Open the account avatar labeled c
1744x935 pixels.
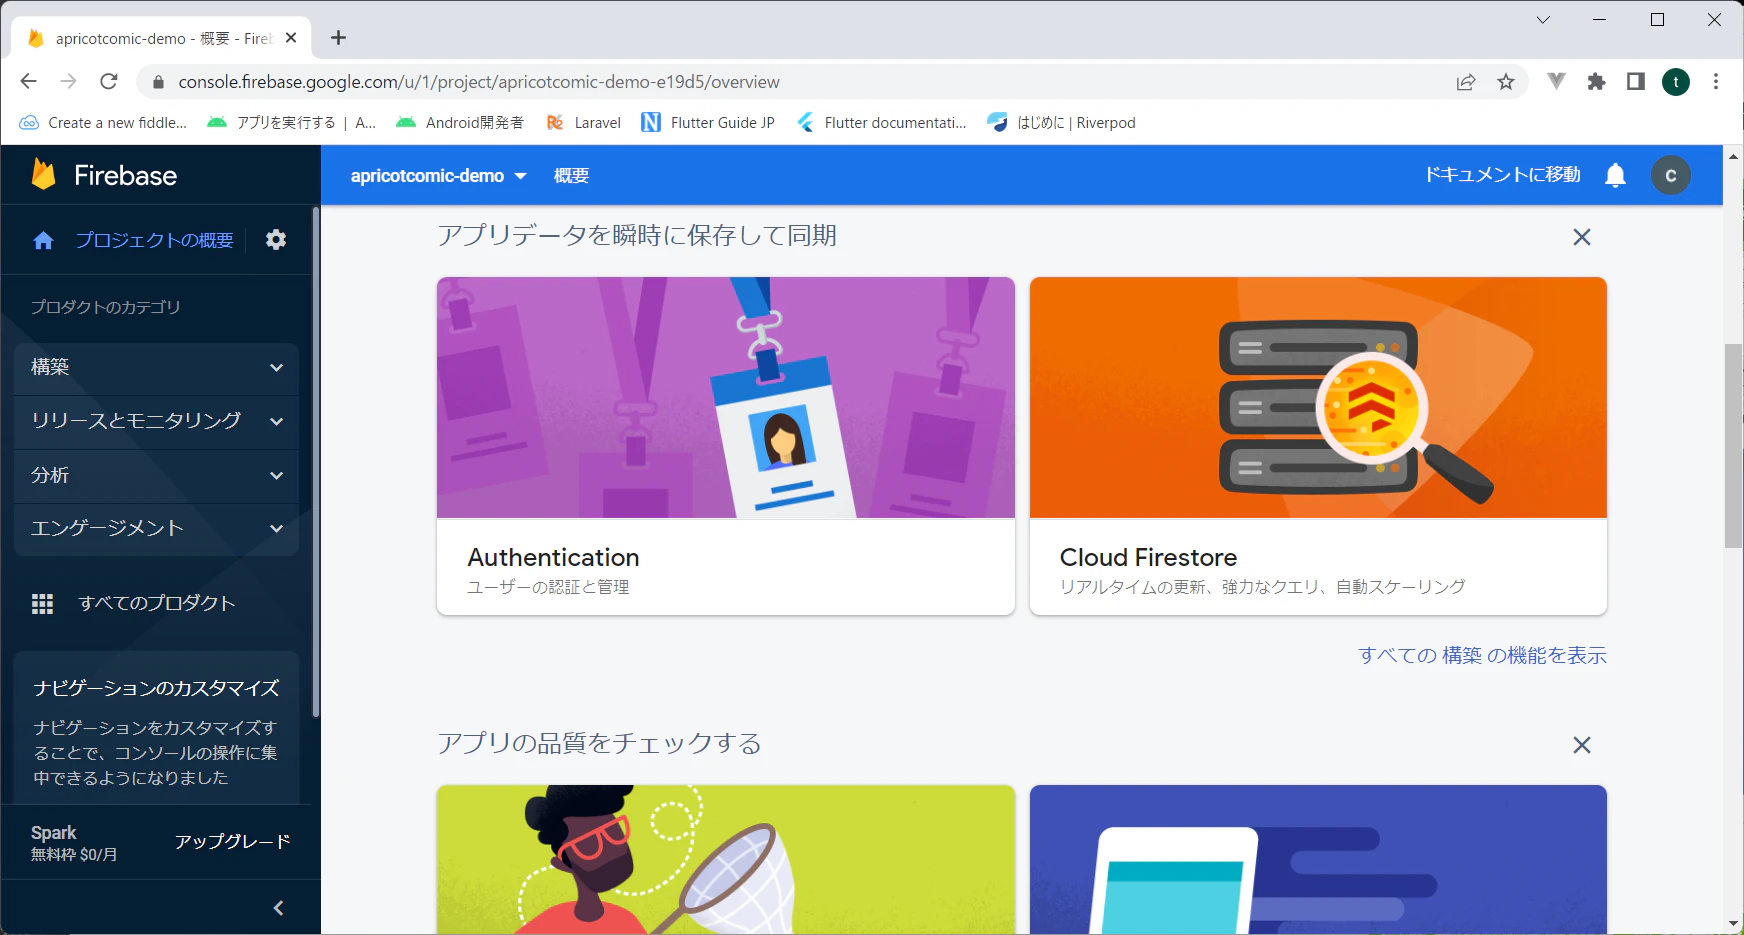(x=1670, y=175)
